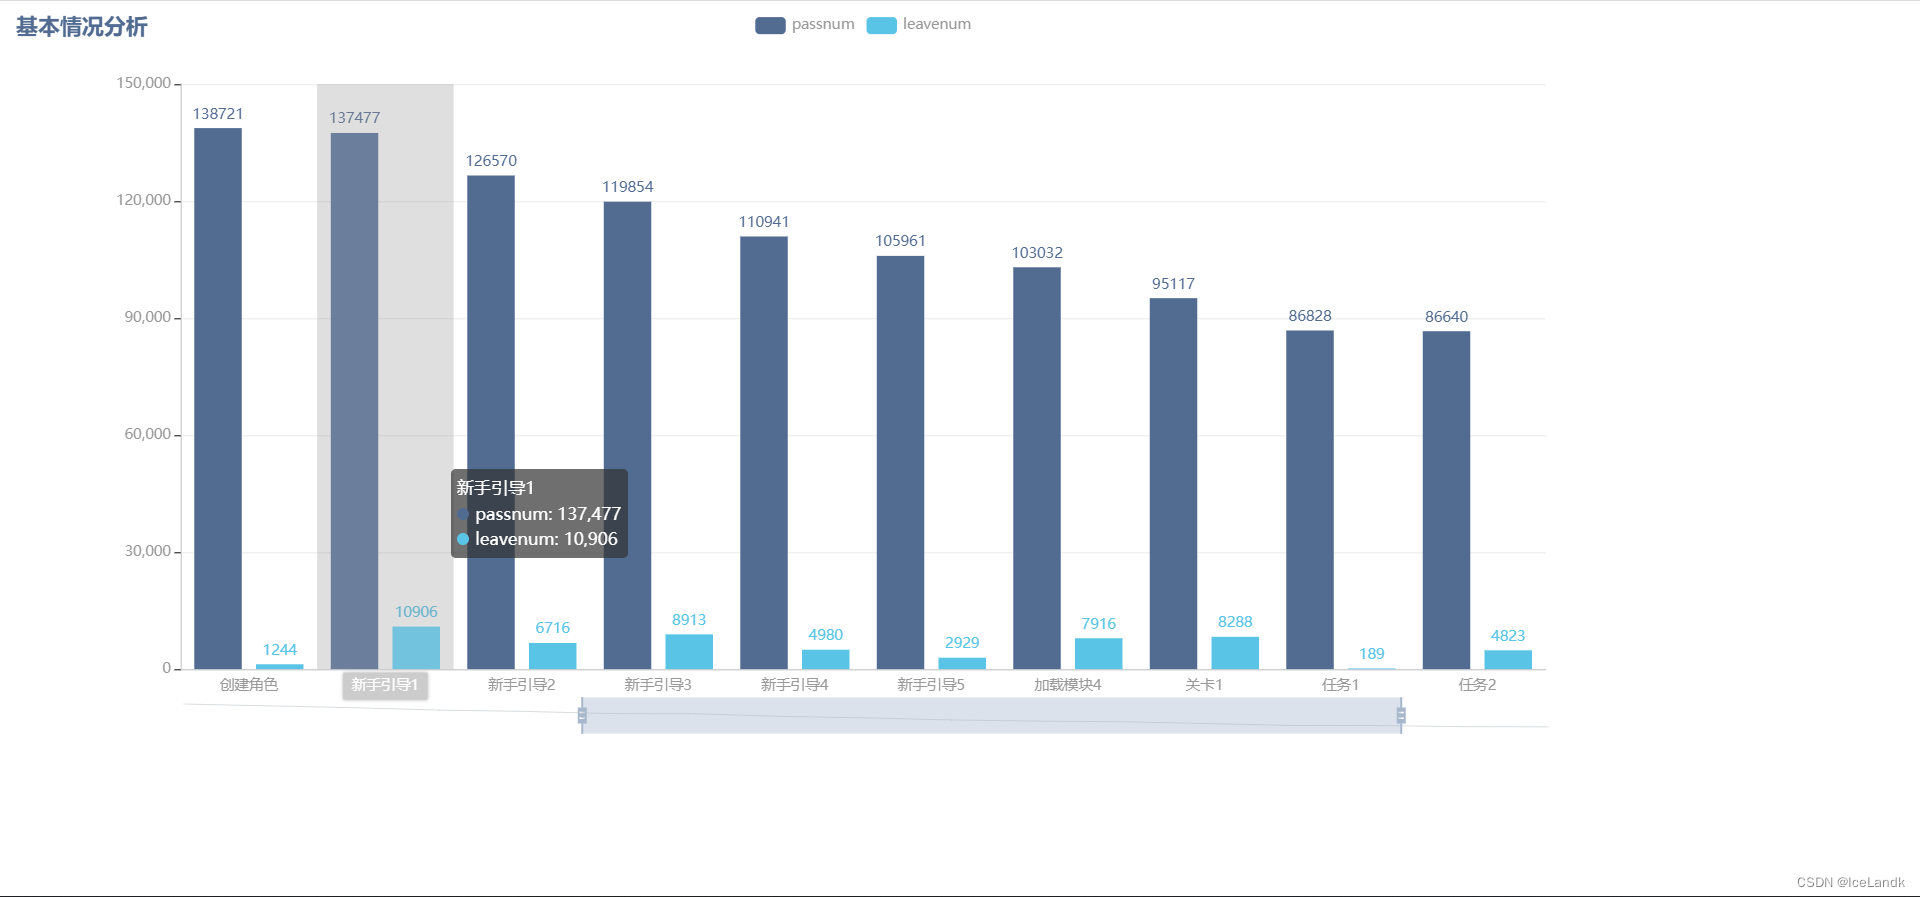1920x897 pixels.
Task: Click the 新手引导5 leavenum bar labeled 2929
Action: (962, 663)
